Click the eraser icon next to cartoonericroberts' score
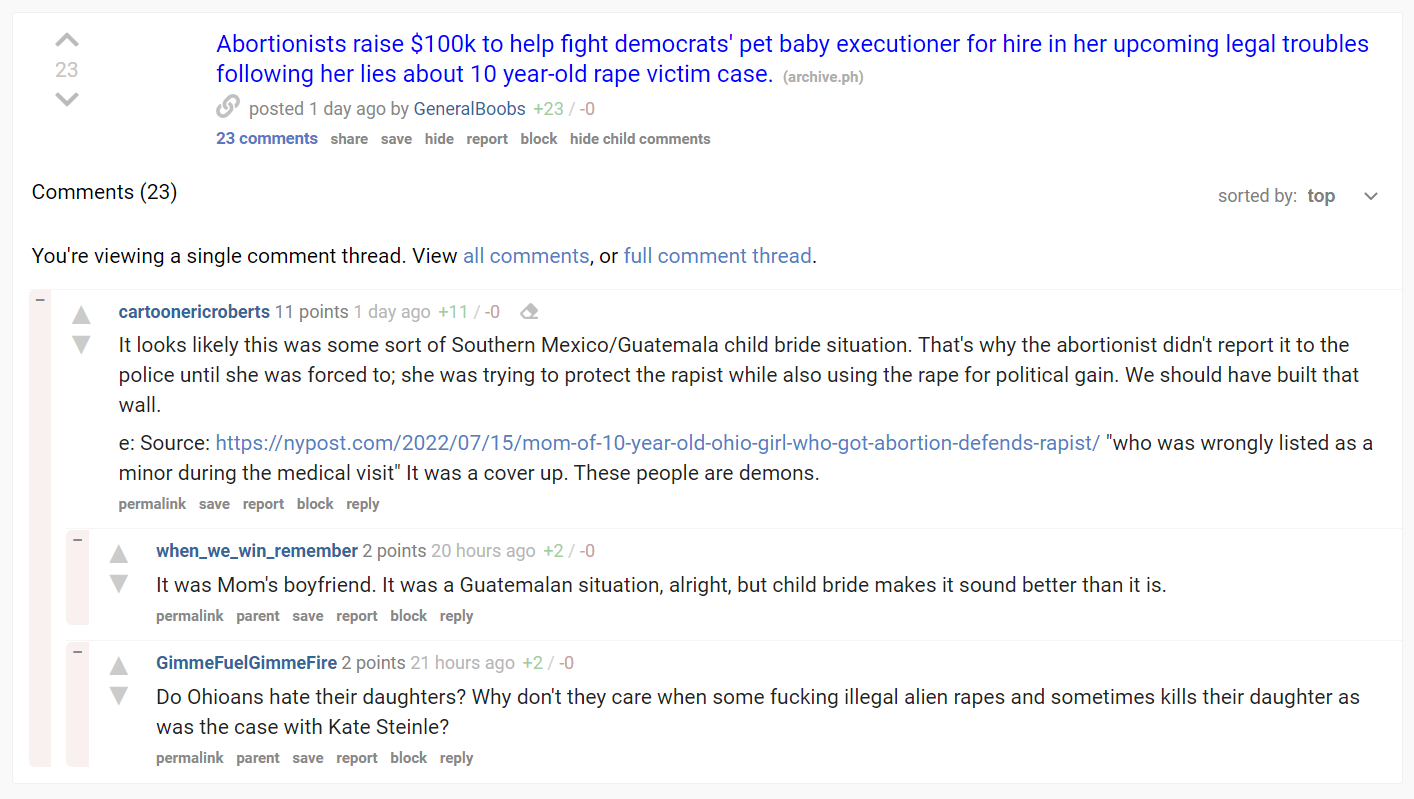Image resolution: width=1414 pixels, height=799 pixels. click(529, 312)
